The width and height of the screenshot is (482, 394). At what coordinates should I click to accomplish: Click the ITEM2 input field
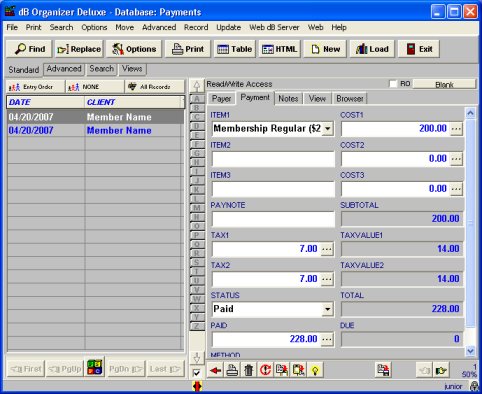pos(273,159)
